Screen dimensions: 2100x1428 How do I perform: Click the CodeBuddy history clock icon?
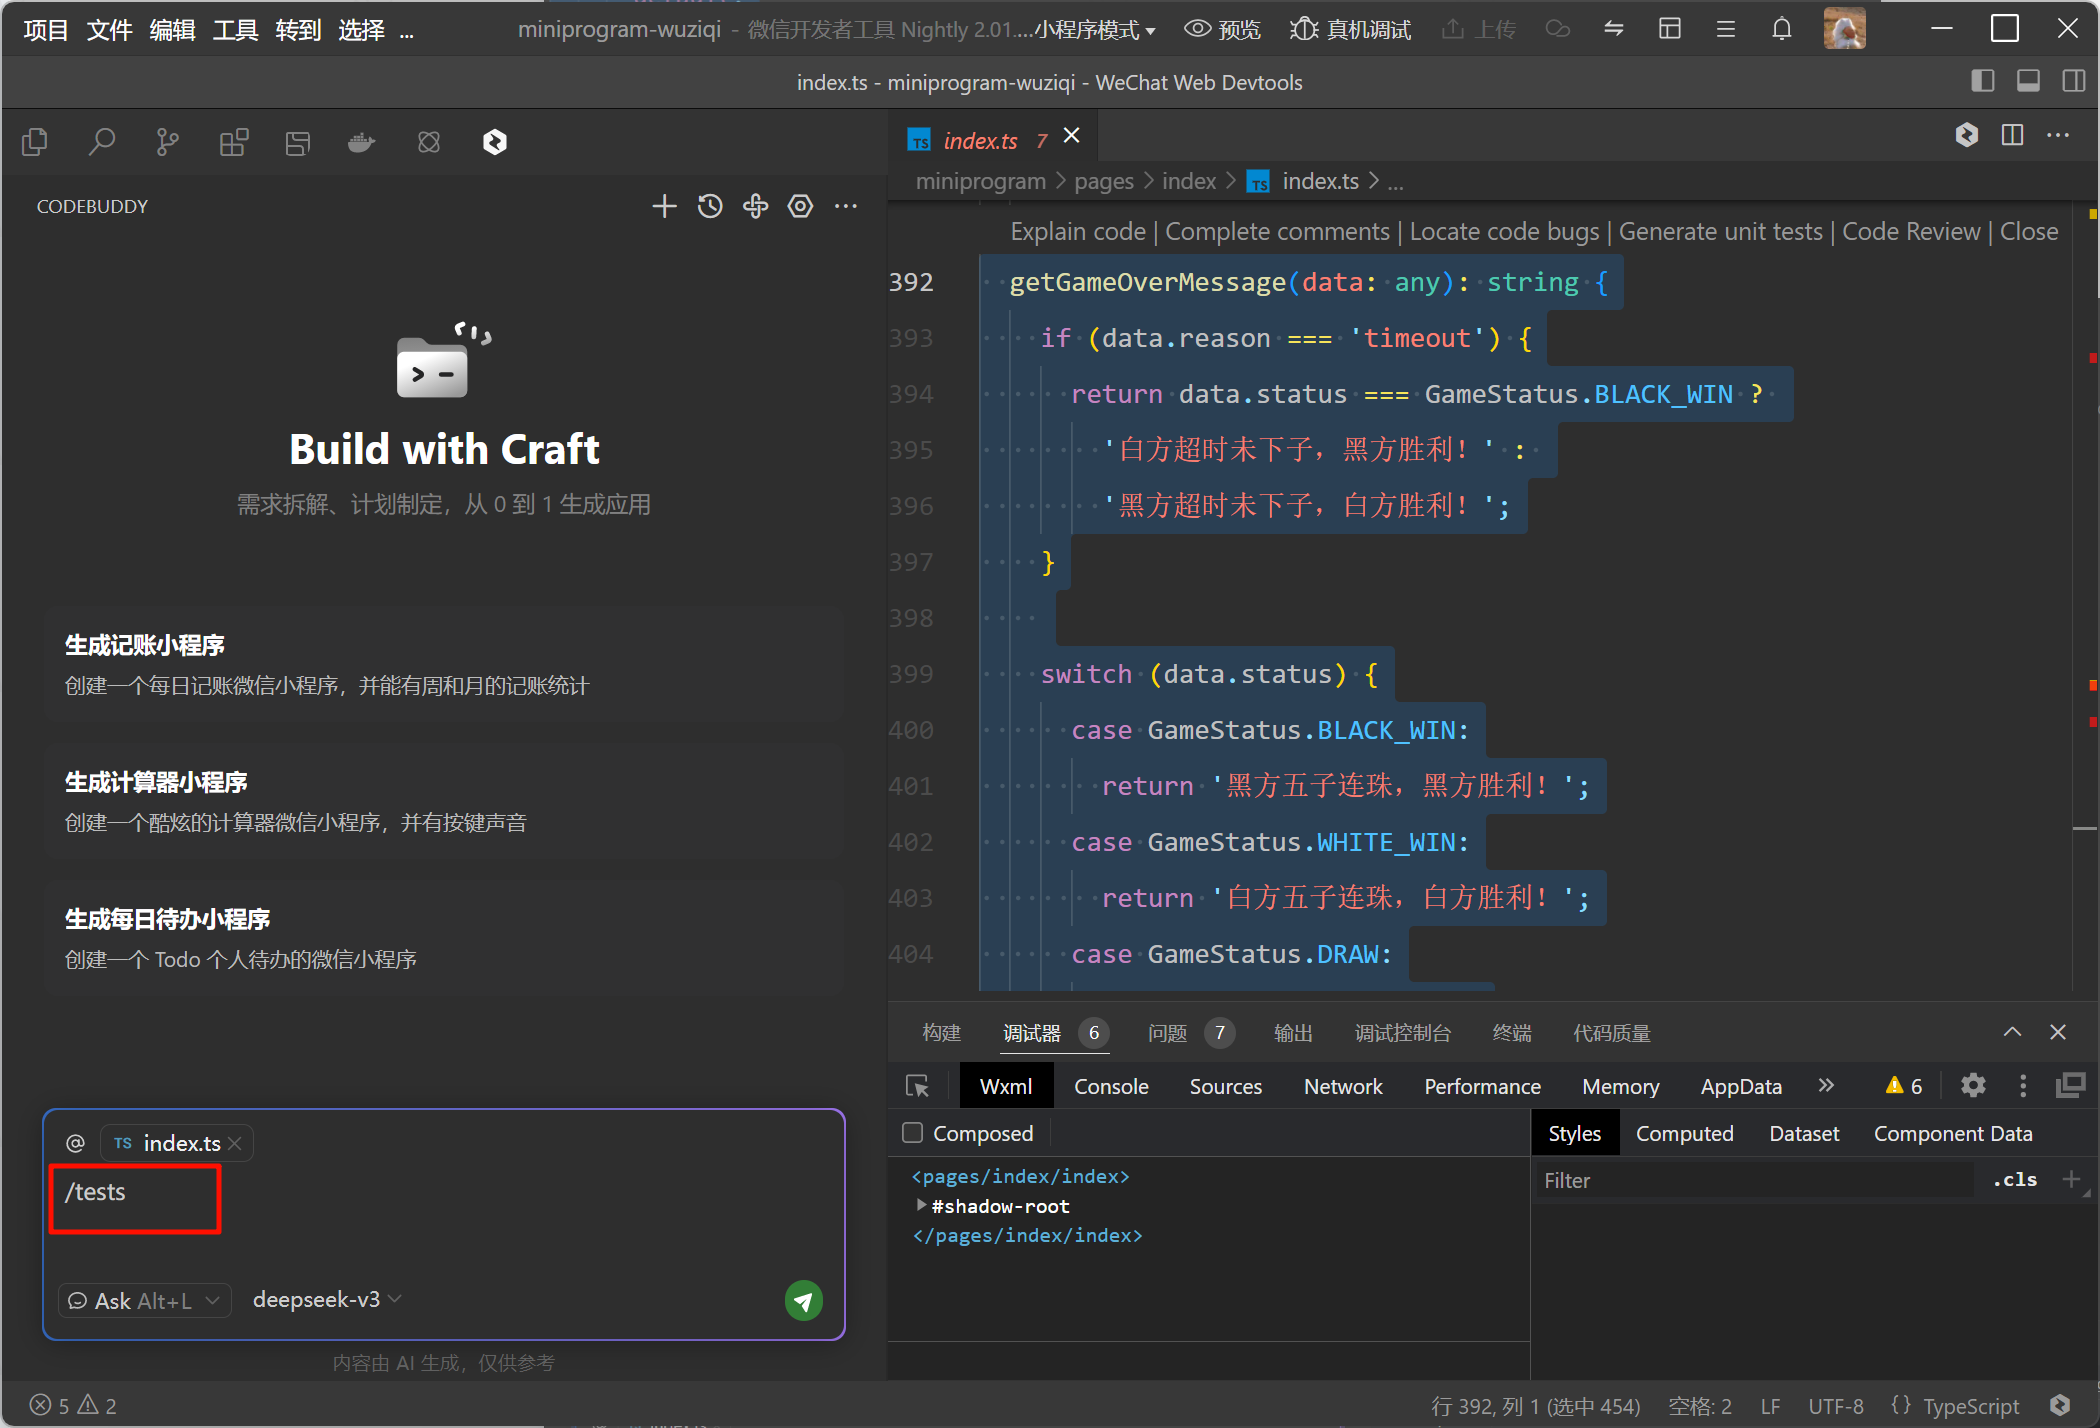point(710,206)
